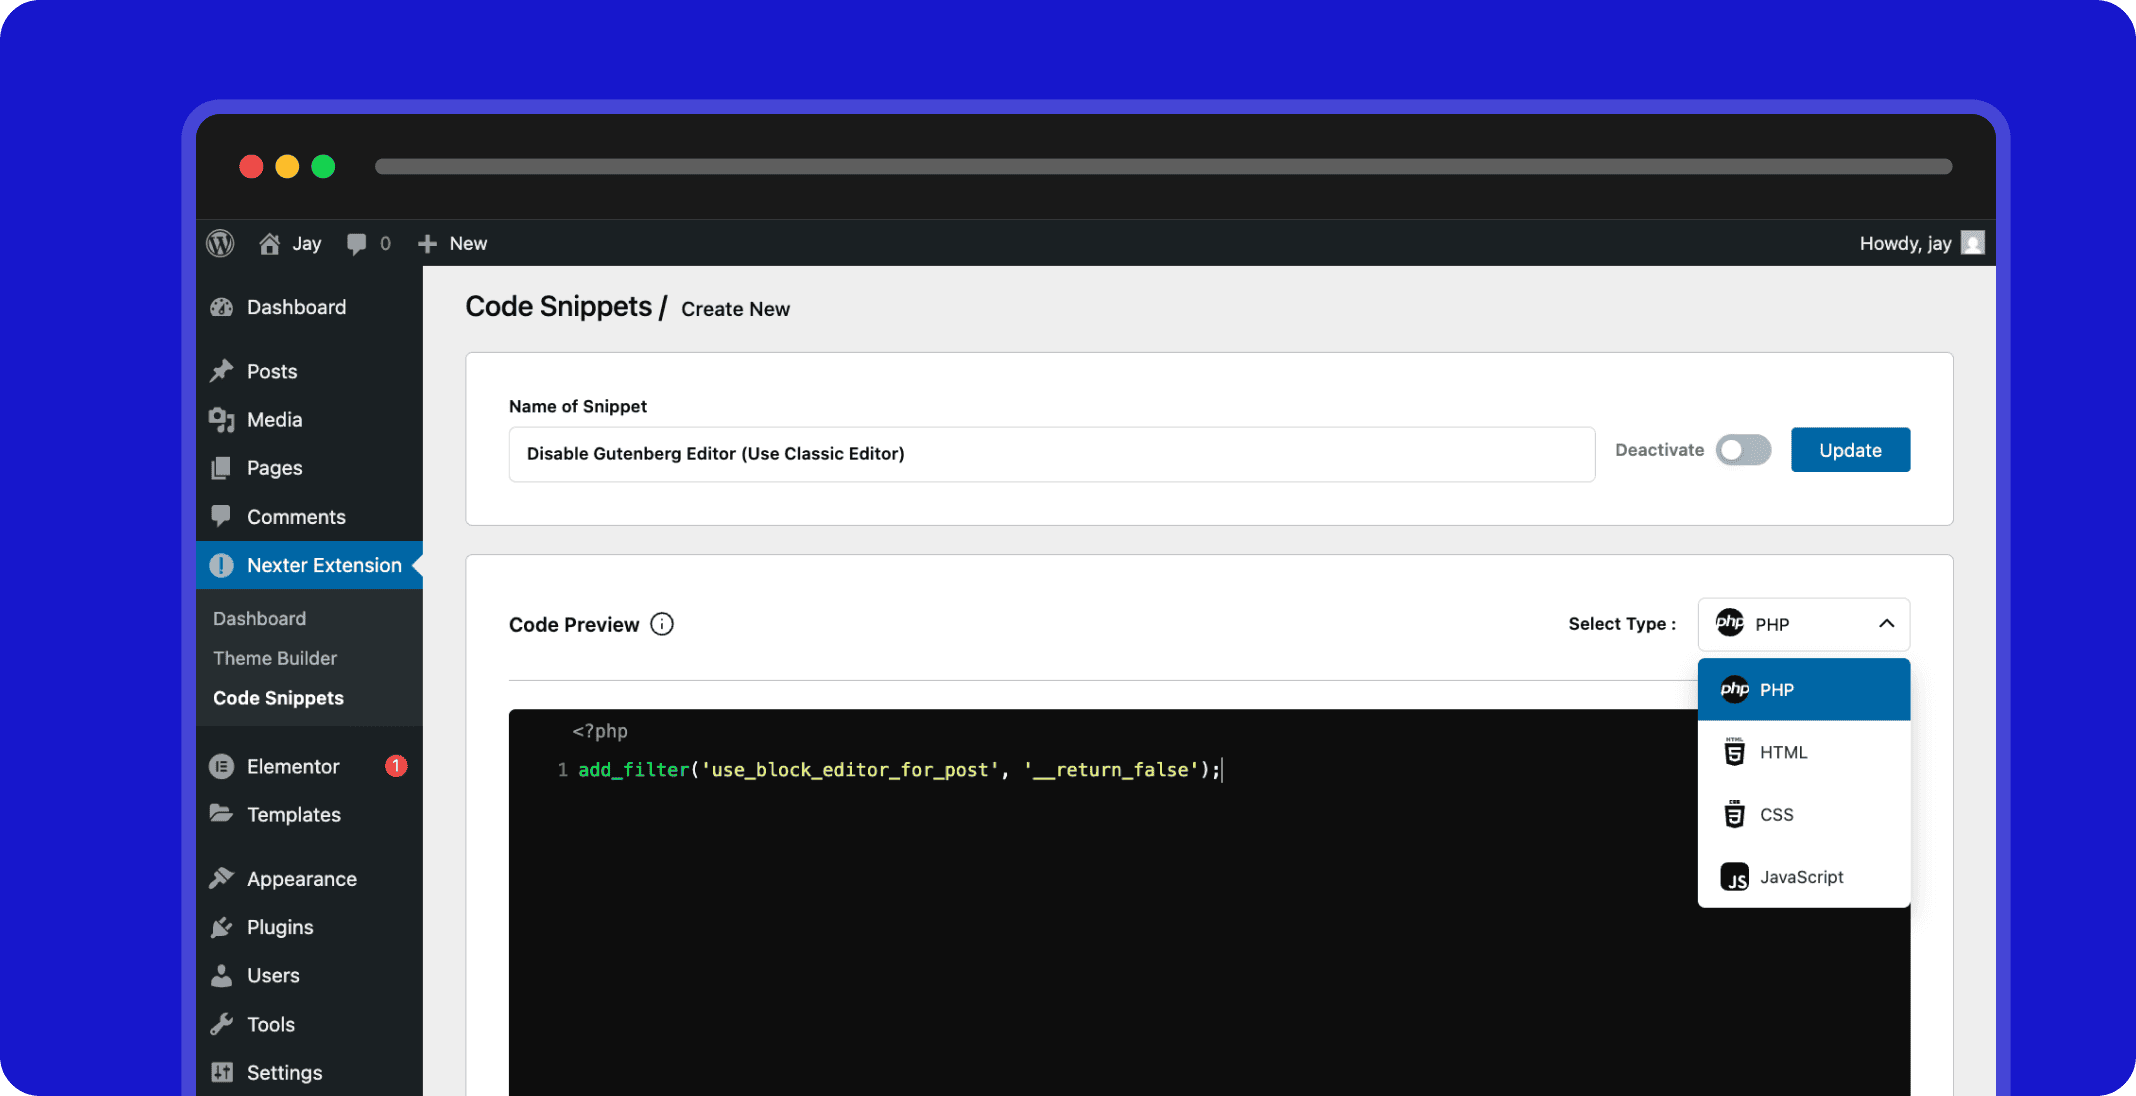Viewport: 2136px width, 1096px height.
Task: View the comments bubble in admin bar
Action: click(x=356, y=244)
